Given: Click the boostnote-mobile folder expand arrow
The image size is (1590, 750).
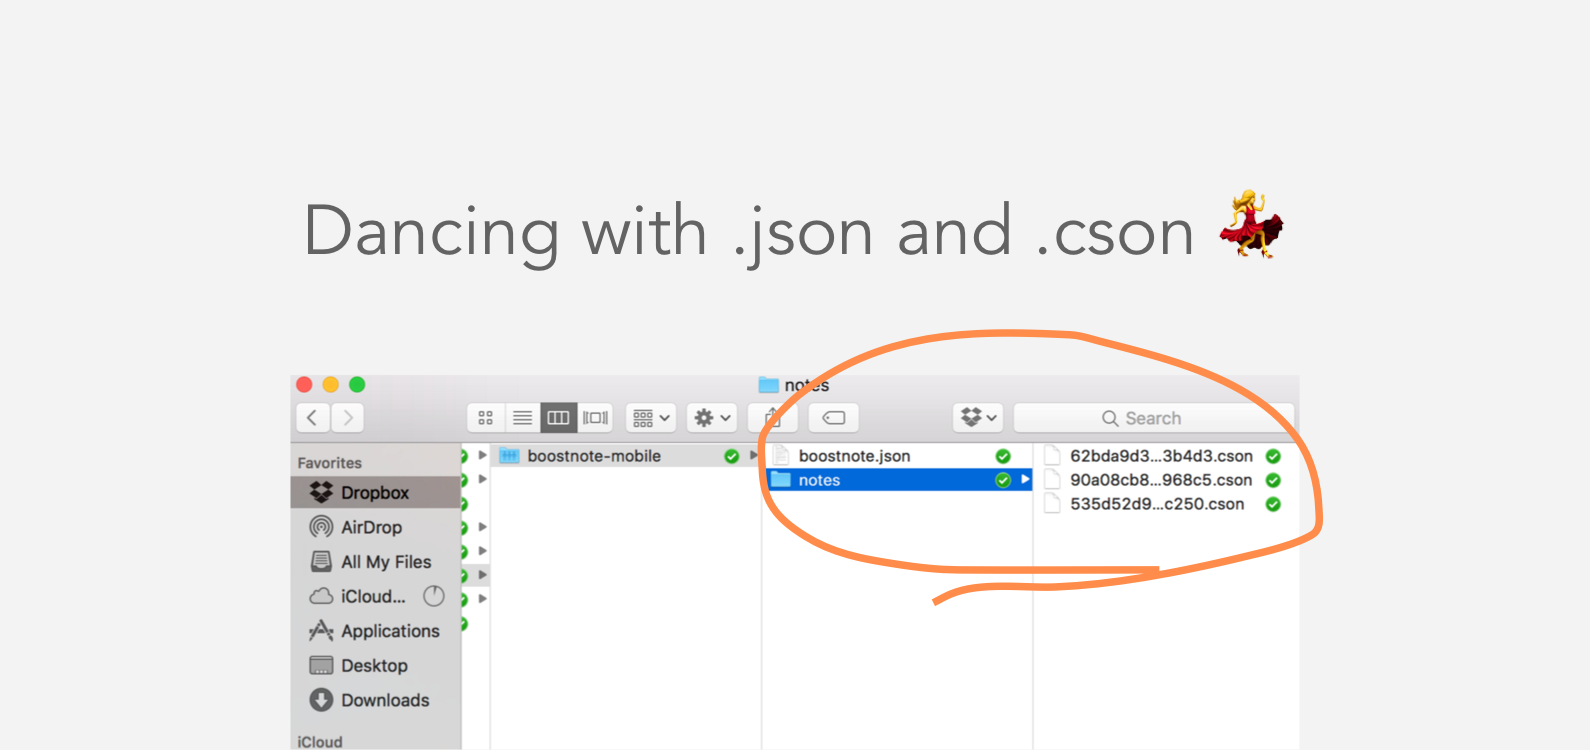Looking at the screenshot, I should pyautogui.click(x=754, y=456).
